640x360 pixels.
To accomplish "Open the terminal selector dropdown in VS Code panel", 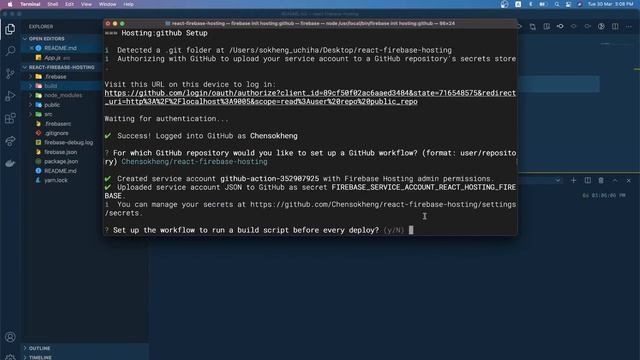I will tap(558, 180).
